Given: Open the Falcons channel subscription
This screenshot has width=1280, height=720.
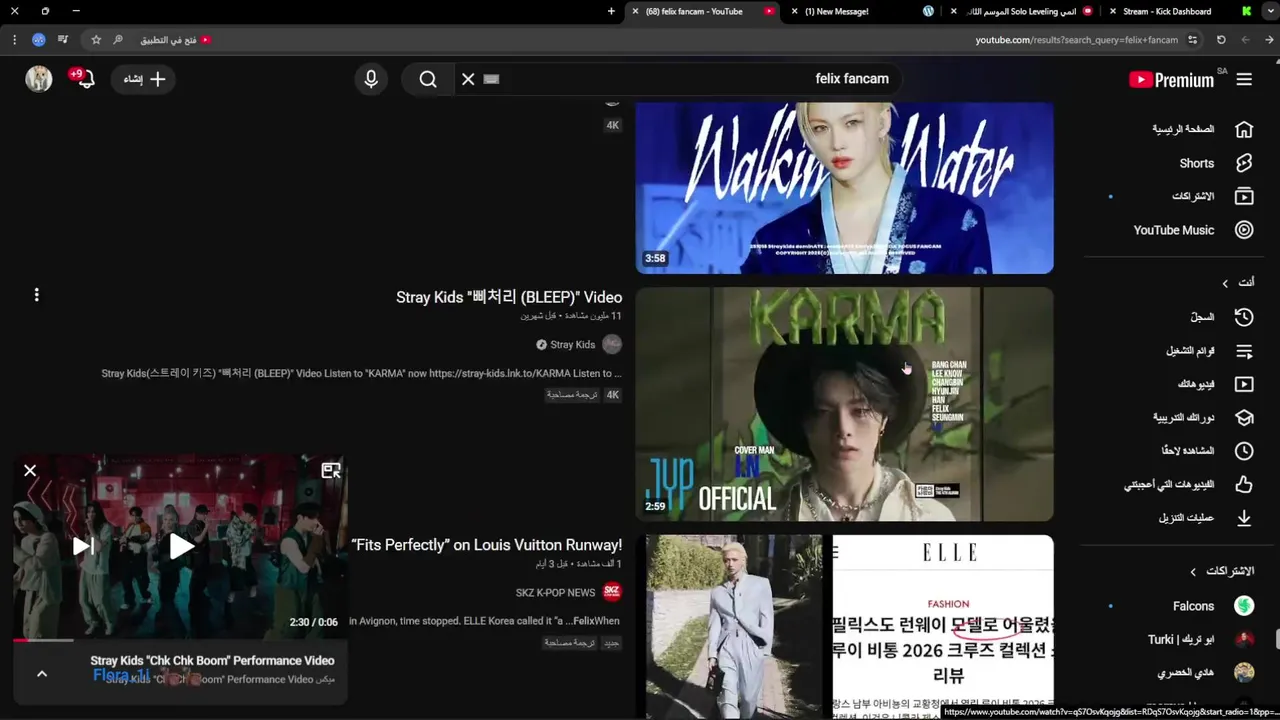Looking at the screenshot, I should point(1211,606).
